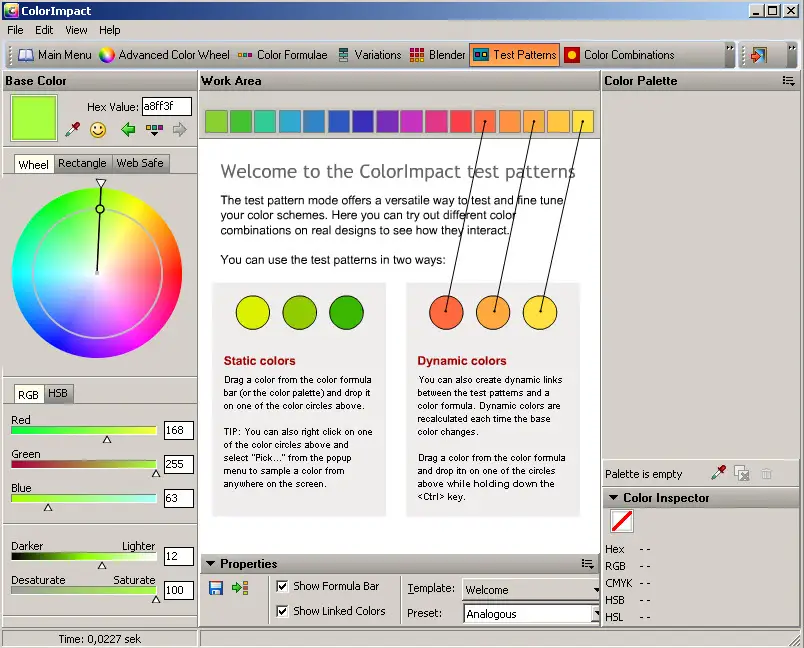Click the saturation value field 100
The width and height of the screenshot is (804, 648).
coord(178,590)
